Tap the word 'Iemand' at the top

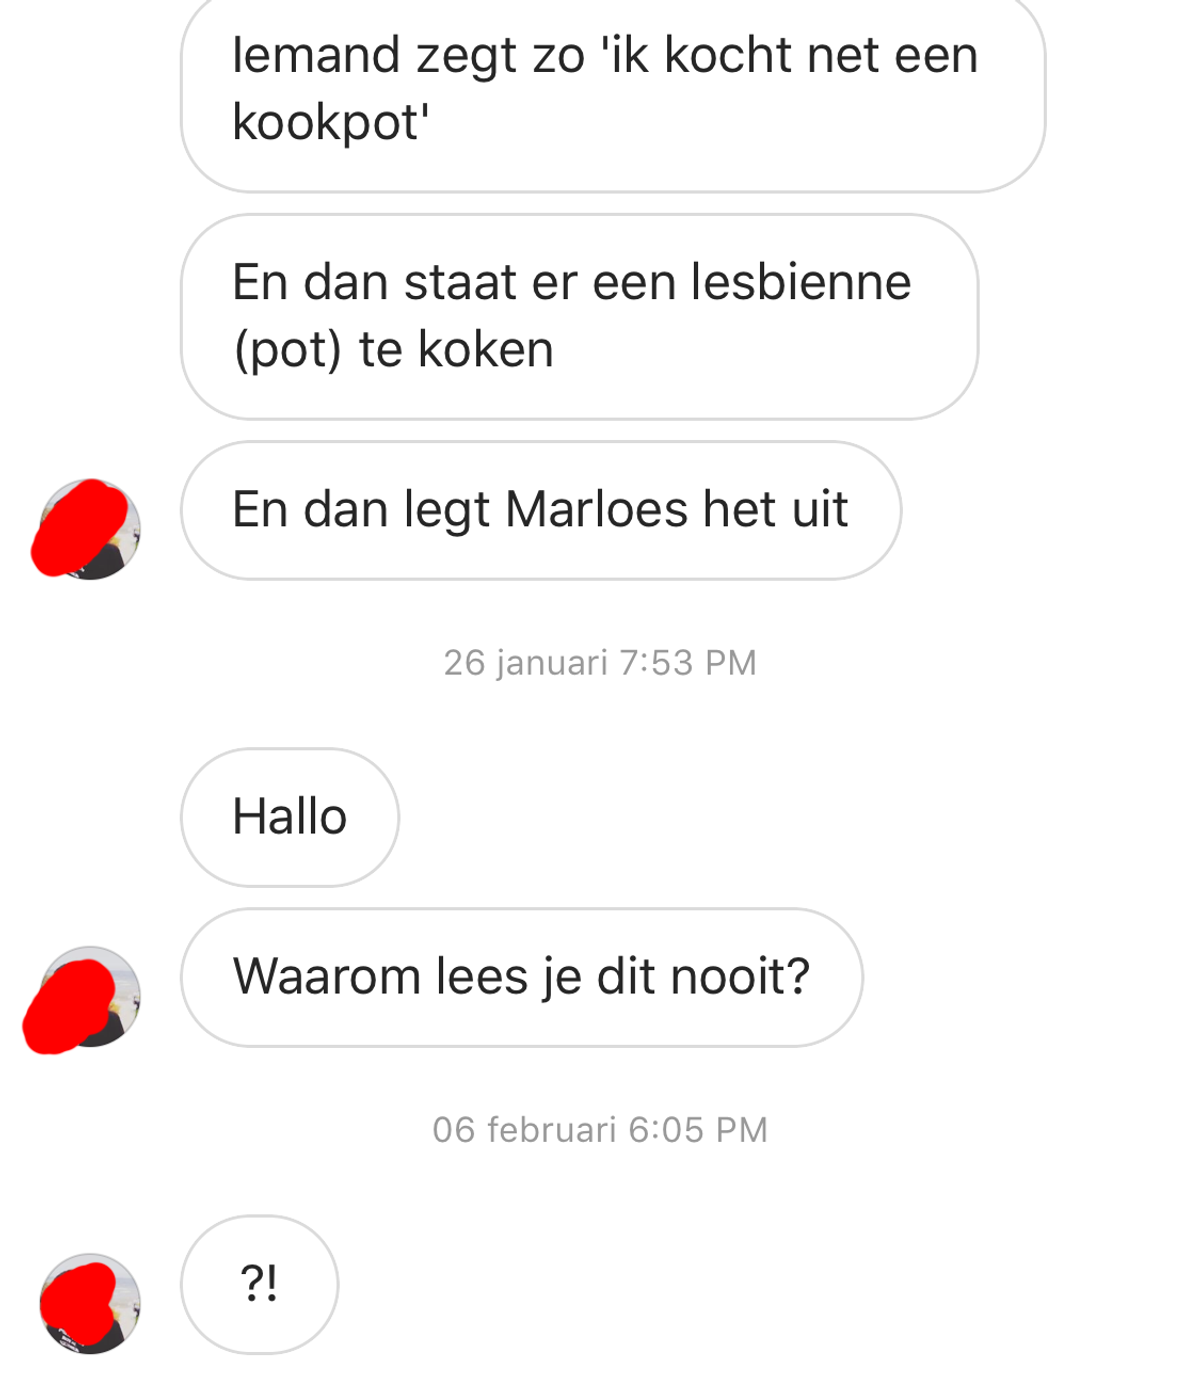pyautogui.click(x=317, y=55)
